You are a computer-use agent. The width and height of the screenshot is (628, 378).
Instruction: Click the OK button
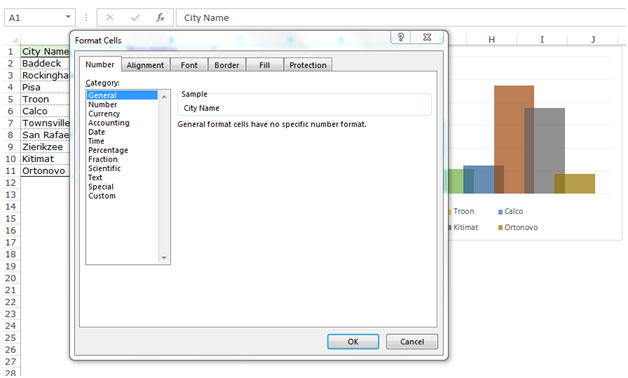(353, 342)
